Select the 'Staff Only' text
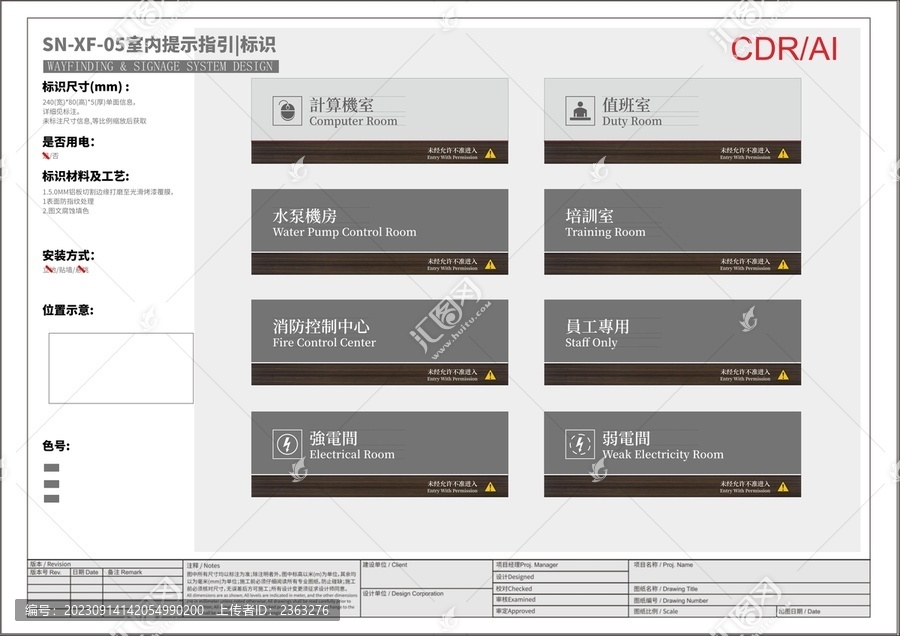The image size is (900, 636). tap(591, 343)
